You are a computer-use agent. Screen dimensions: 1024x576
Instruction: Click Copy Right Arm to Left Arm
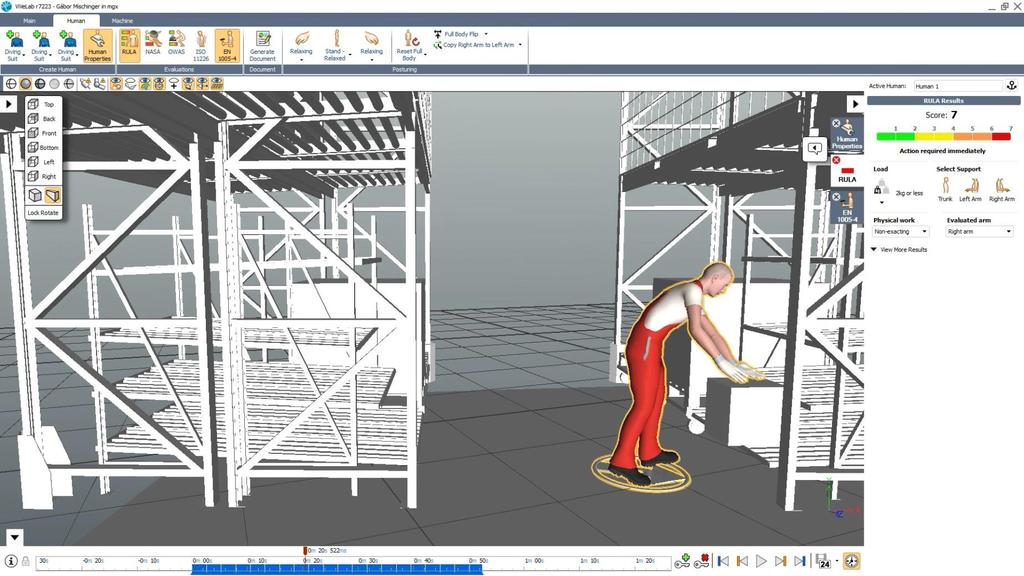point(473,45)
